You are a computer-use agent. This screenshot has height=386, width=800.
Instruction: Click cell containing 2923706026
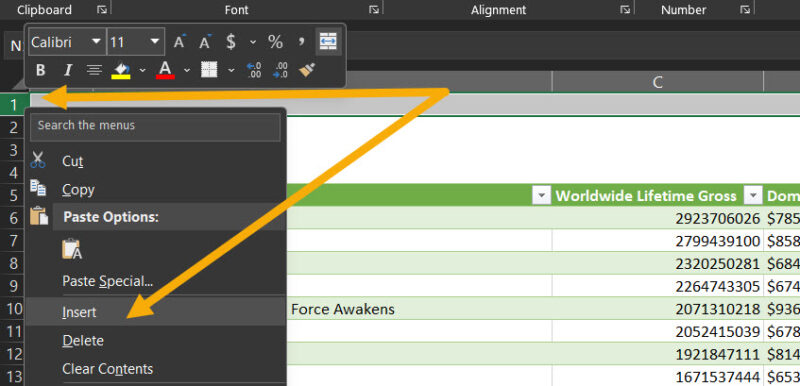658,218
